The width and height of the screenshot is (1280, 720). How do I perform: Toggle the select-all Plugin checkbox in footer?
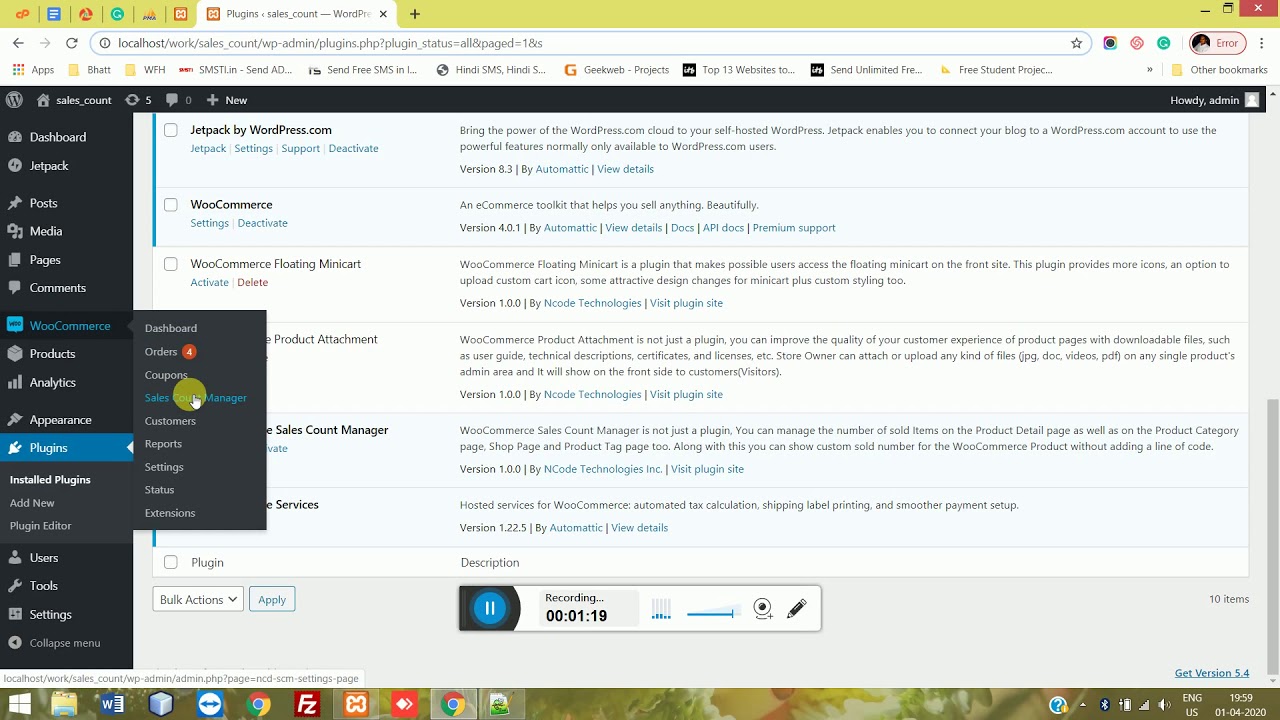pos(171,562)
